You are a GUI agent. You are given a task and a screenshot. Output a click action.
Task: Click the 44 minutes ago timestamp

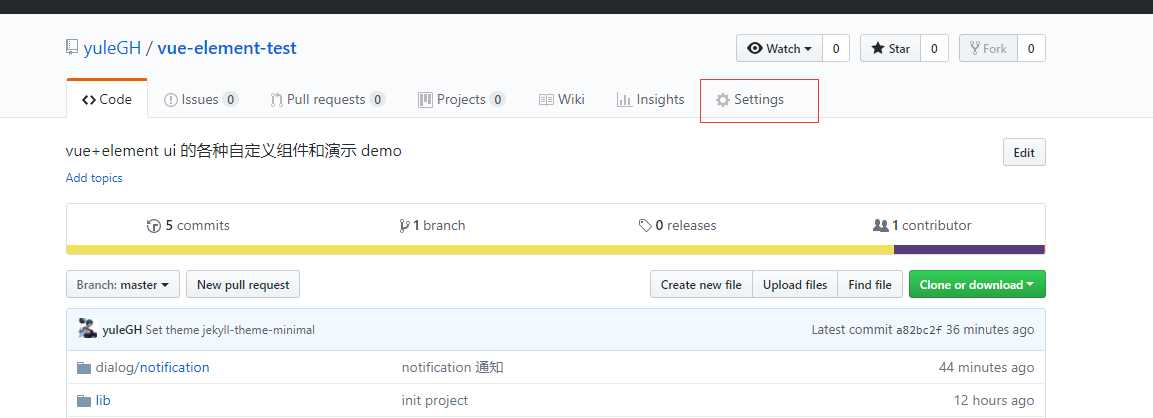pyautogui.click(x=986, y=367)
